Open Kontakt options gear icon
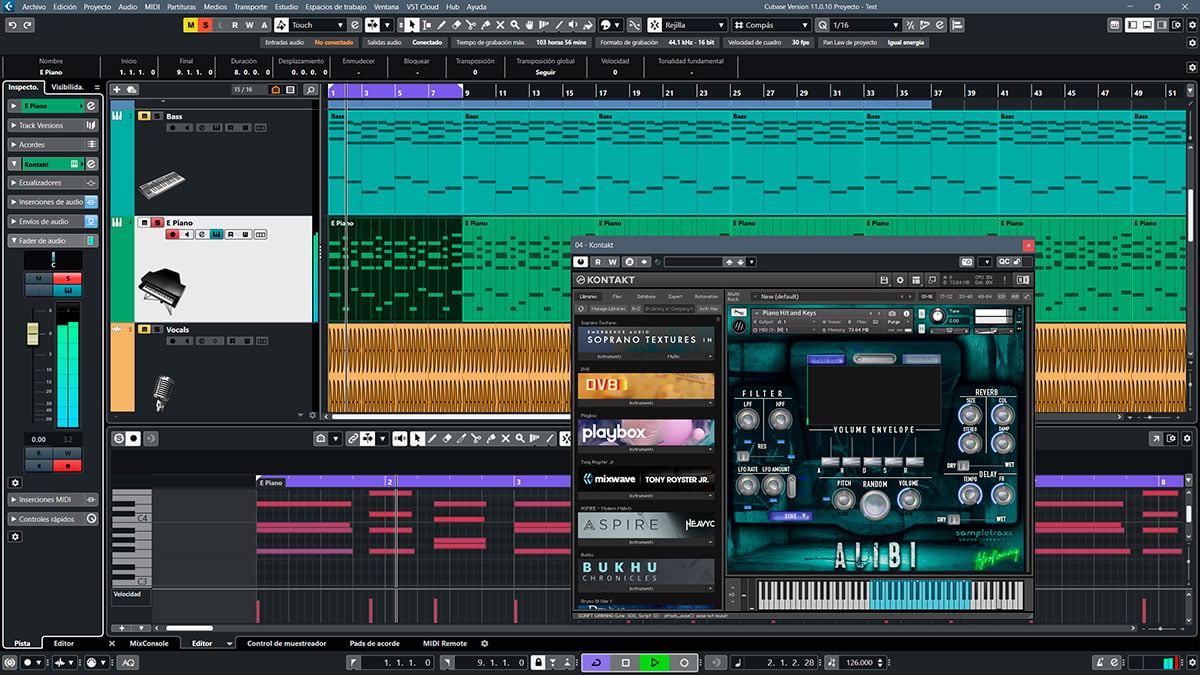Image resolution: width=1200 pixels, height=675 pixels. (900, 280)
